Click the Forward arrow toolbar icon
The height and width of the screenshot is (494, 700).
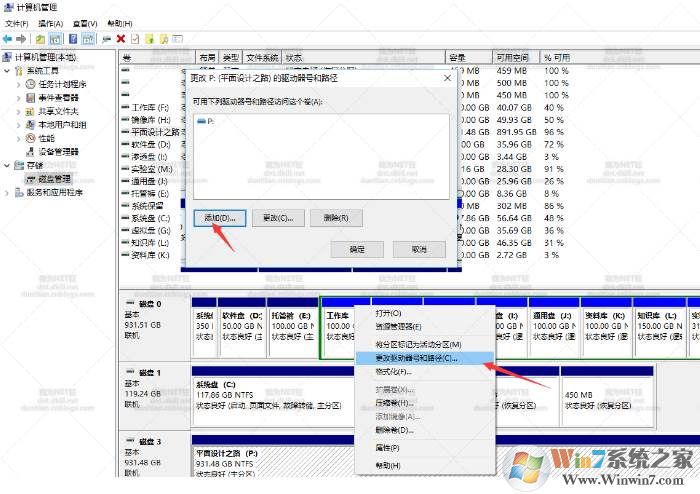point(23,38)
